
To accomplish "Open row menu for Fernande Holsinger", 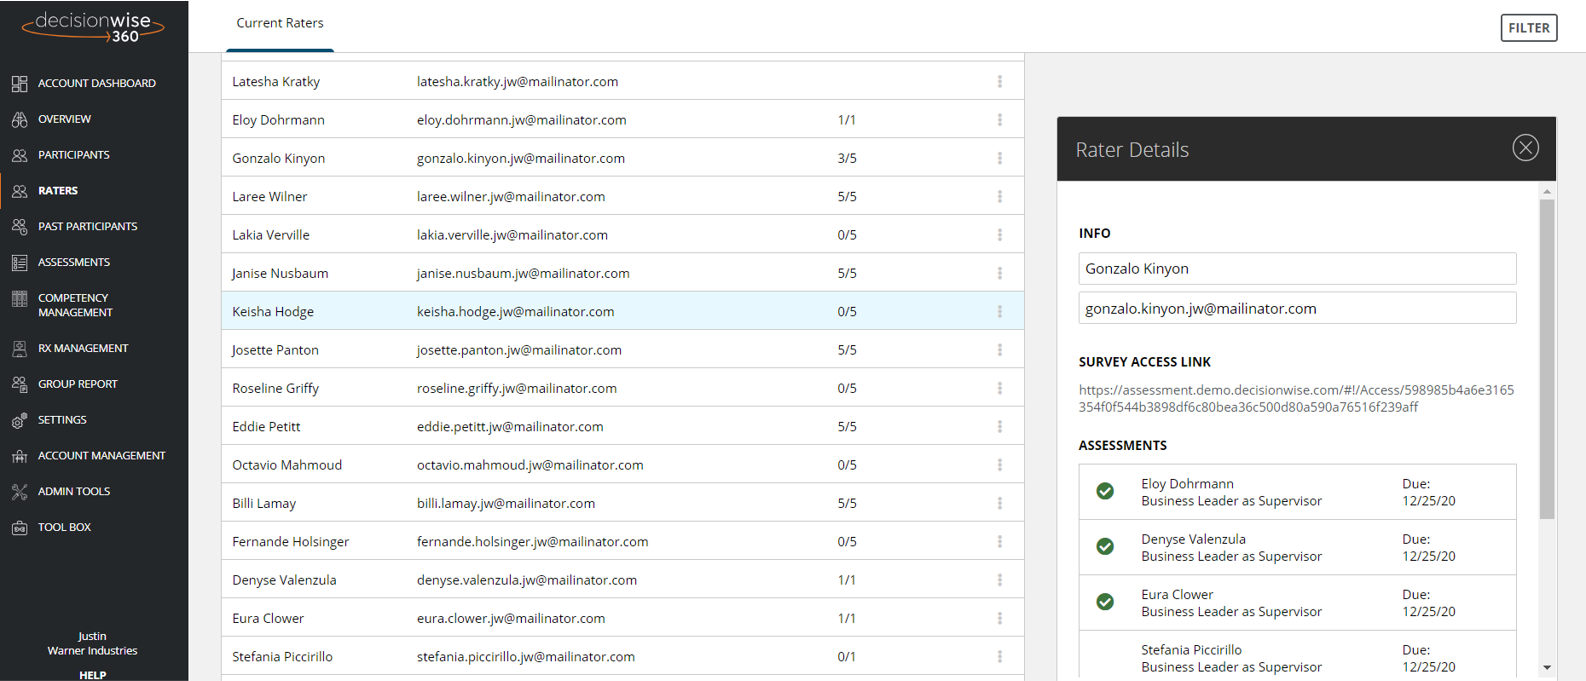I will (999, 542).
